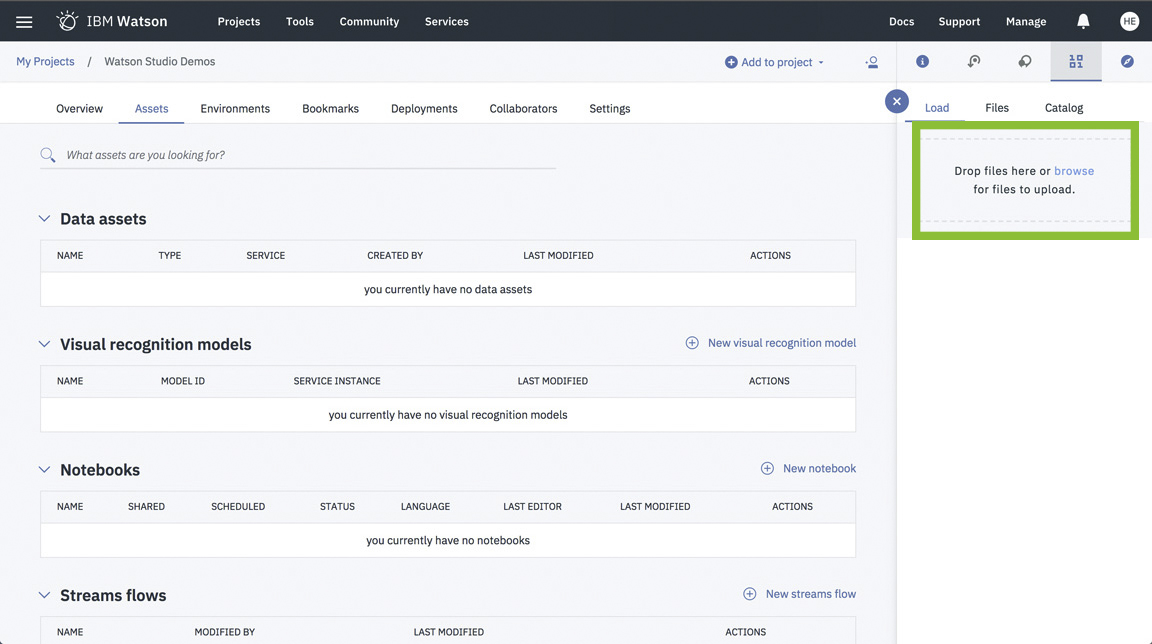The height and width of the screenshot is (644, 1152).
Task: Open the Tools menu
Action: pyautogui.click(x=300, y=21)
